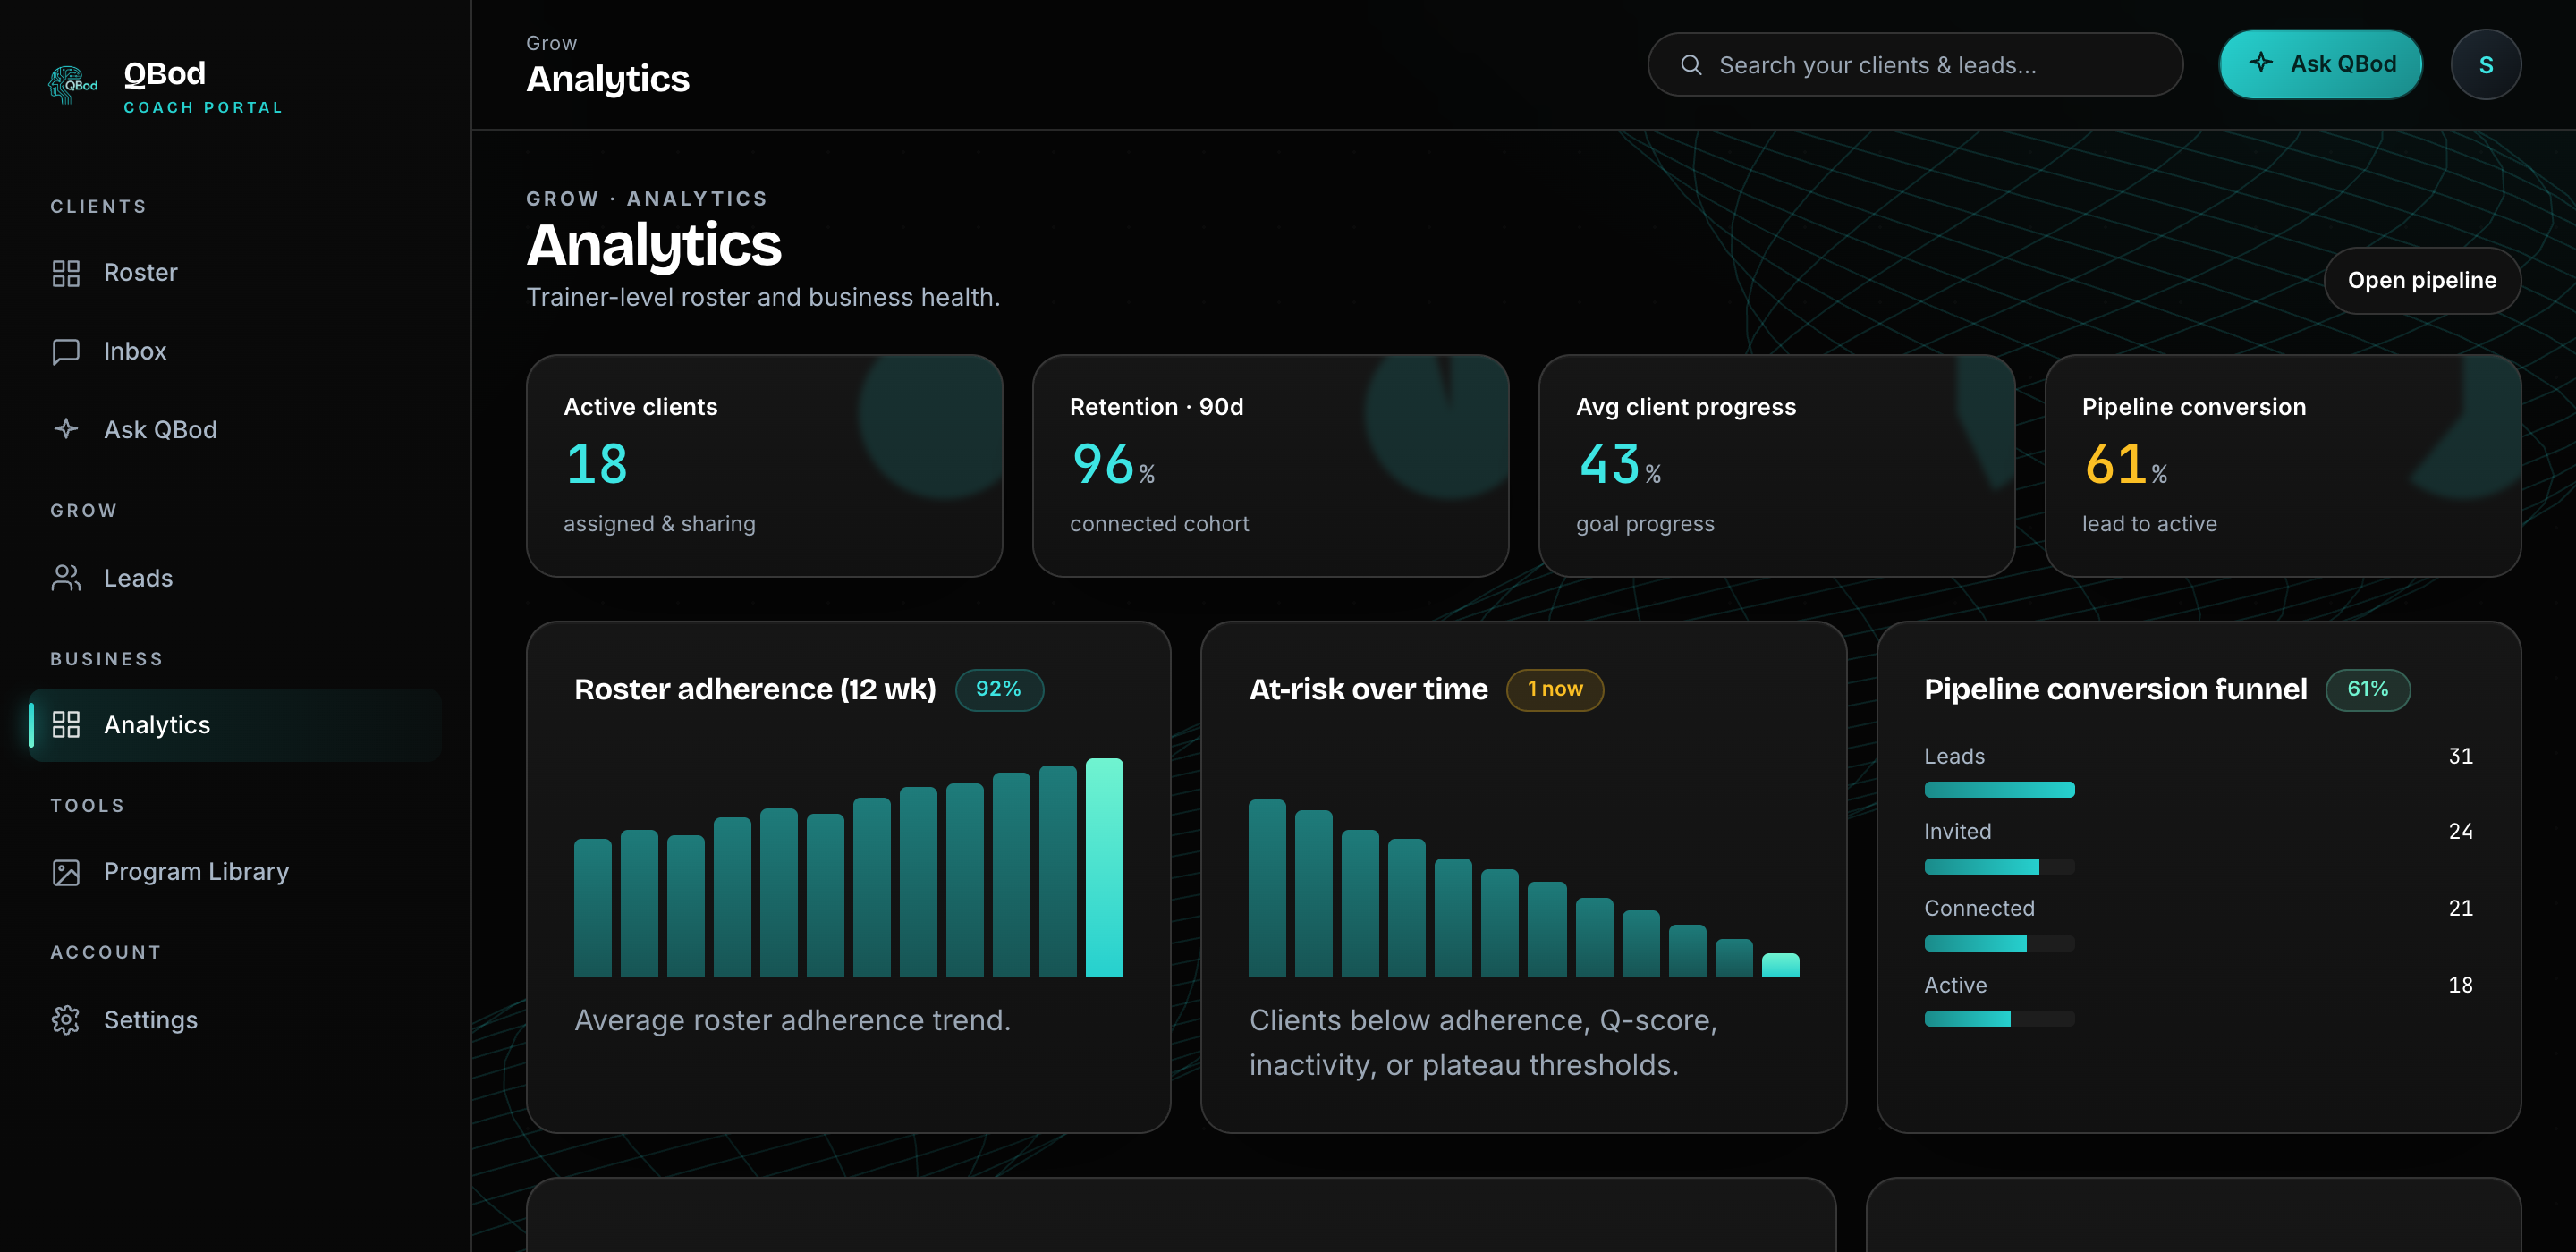This screenshot has width=2576, height=1252.
Task: Click the 96% retention value
Action: (1113, 464)
